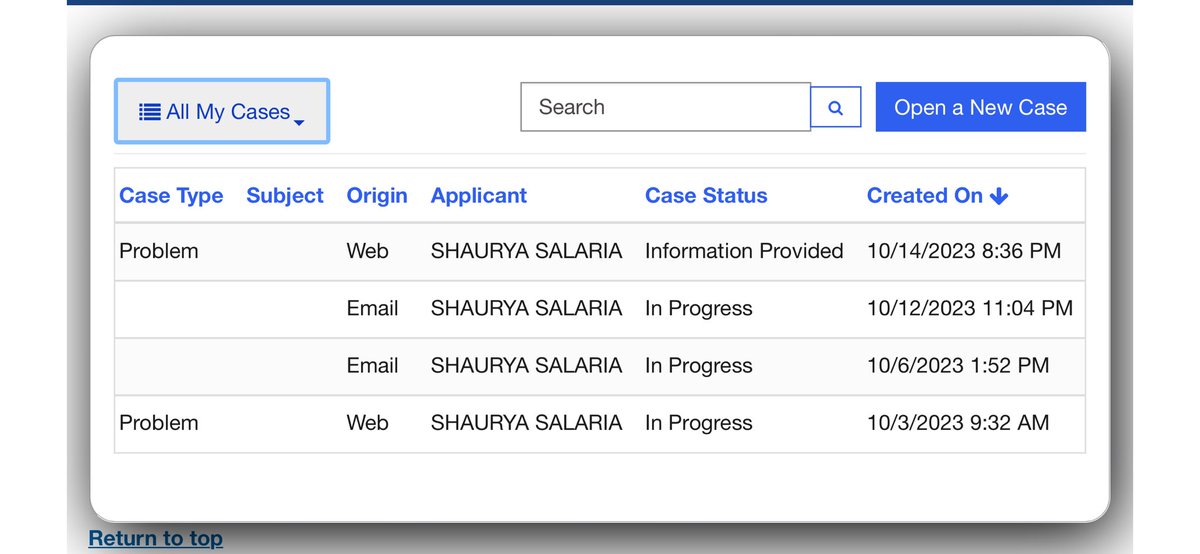Click 'In Progress' in 10/3/2023 row
The width and height of the screenshot is (1200, 554).
[699, 423]
